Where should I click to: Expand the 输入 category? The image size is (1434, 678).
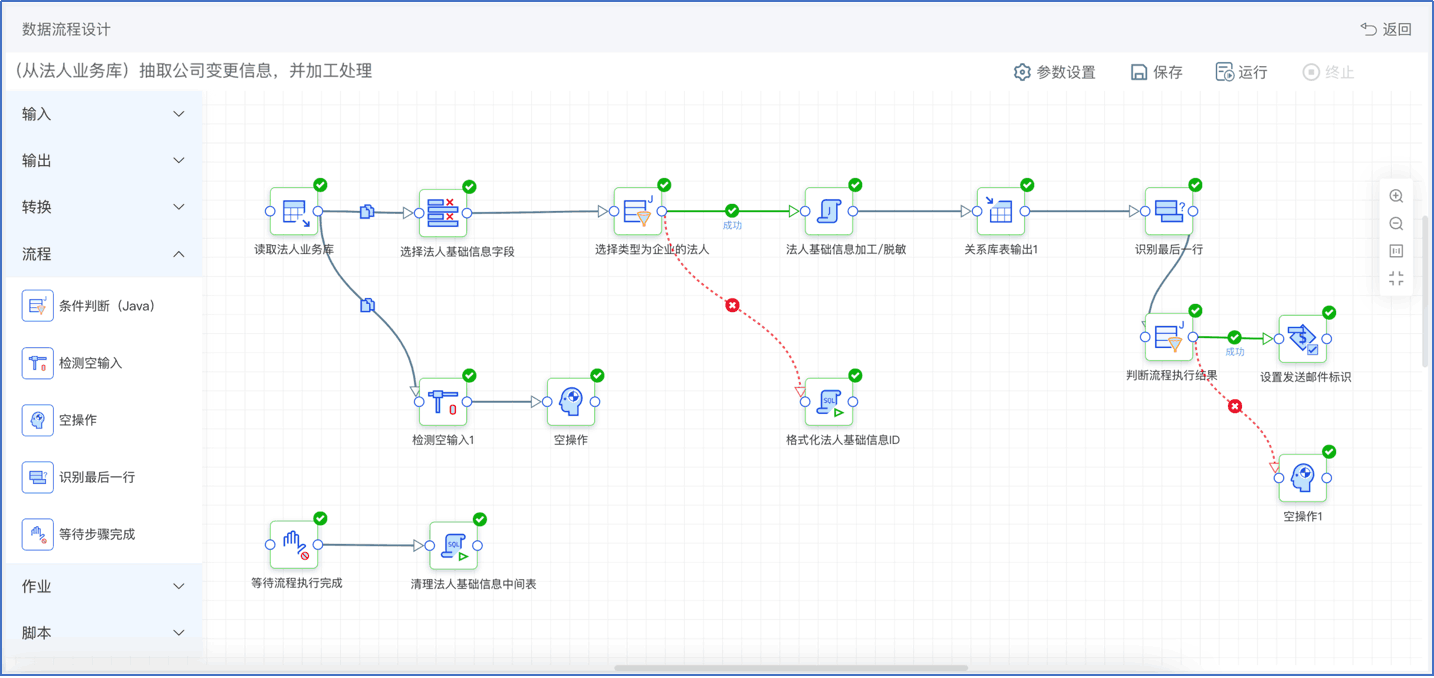click(103, 114)
